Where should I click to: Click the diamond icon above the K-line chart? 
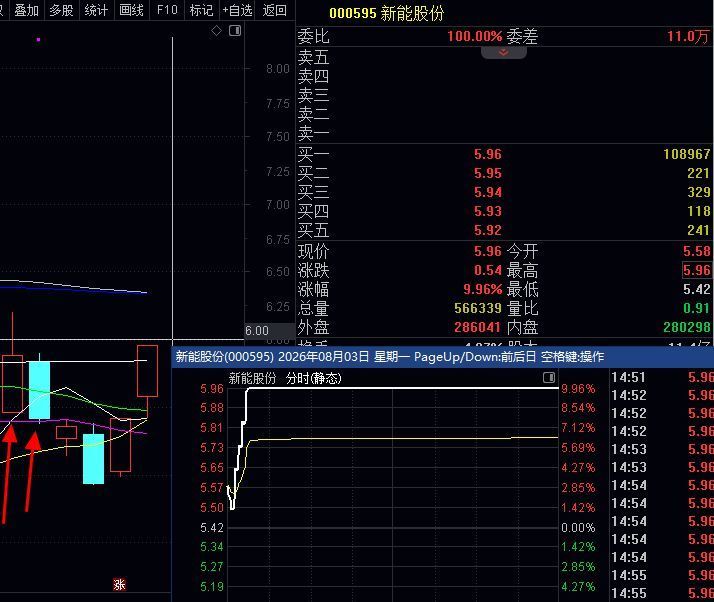point(216,31)
